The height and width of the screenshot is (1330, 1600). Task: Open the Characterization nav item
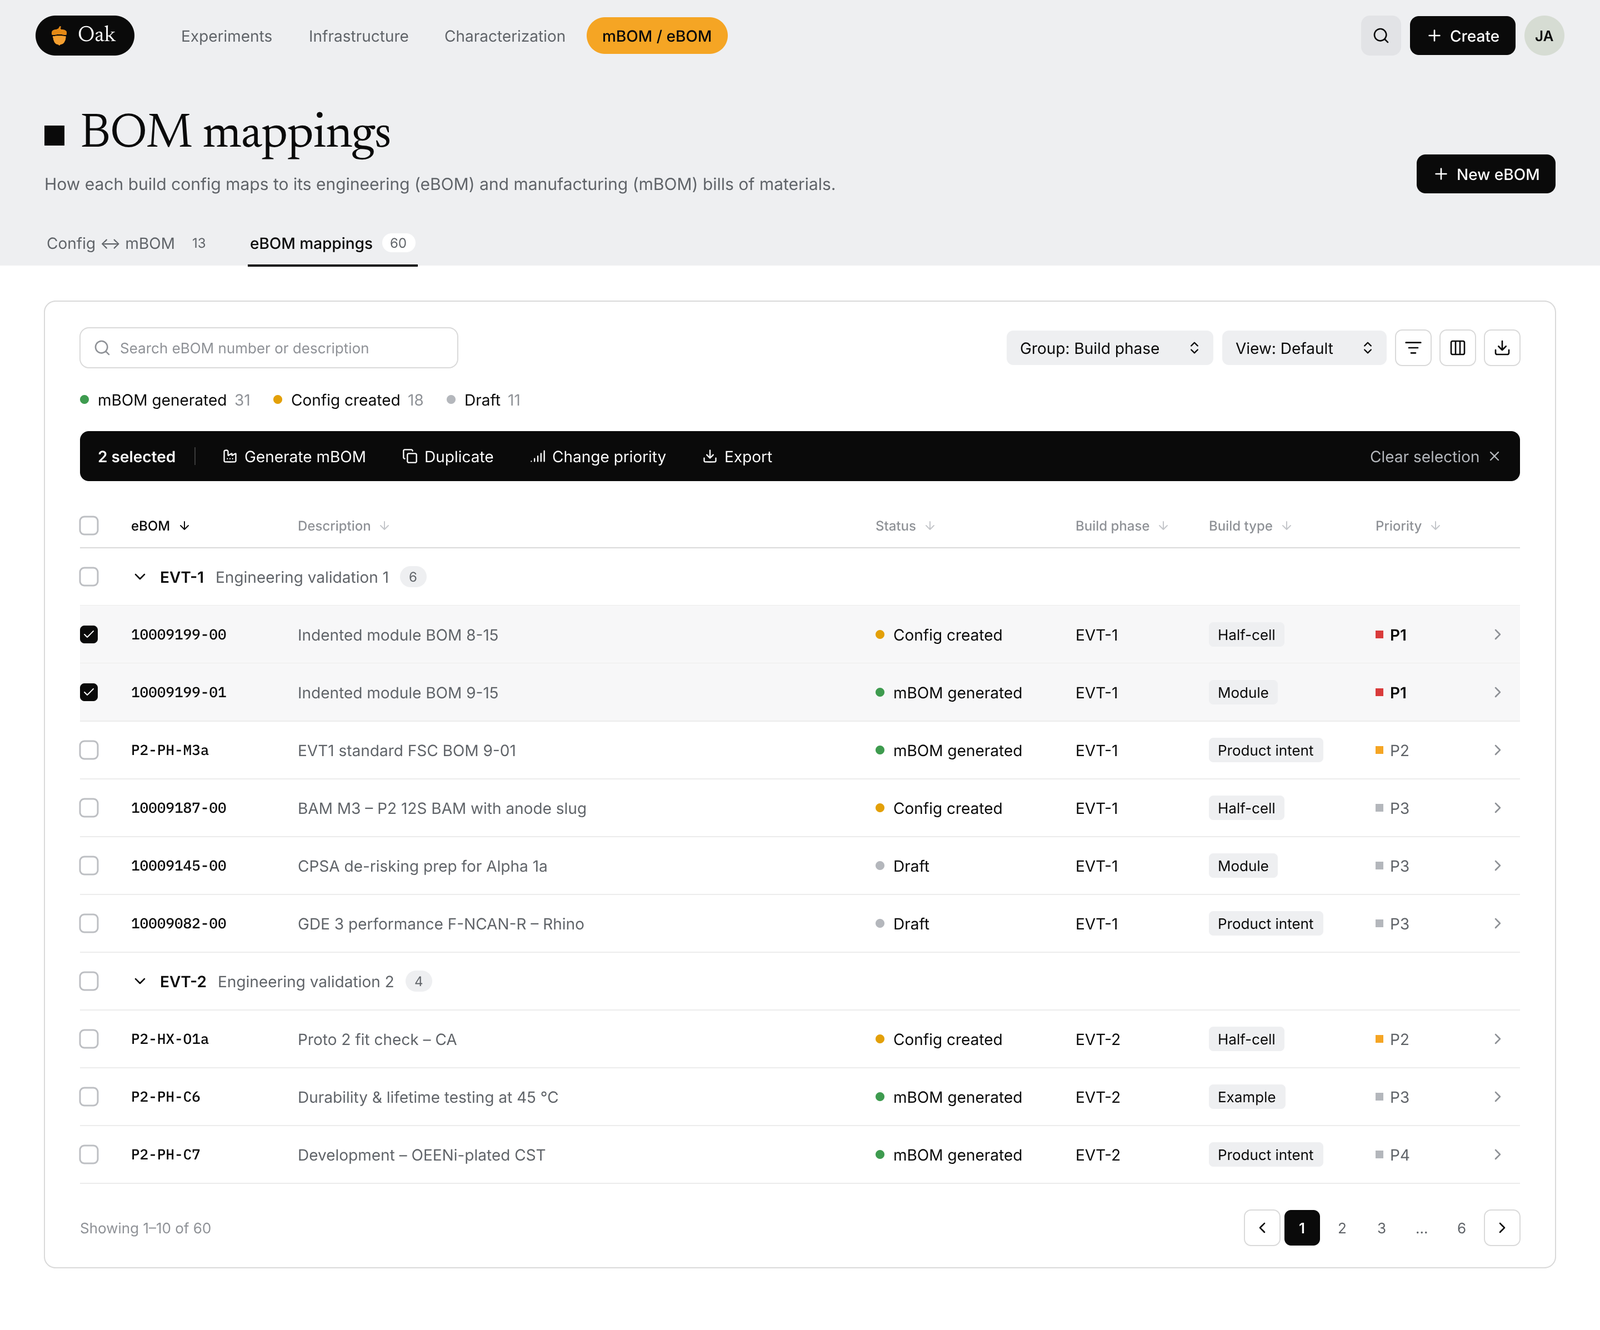coord(505,36)
